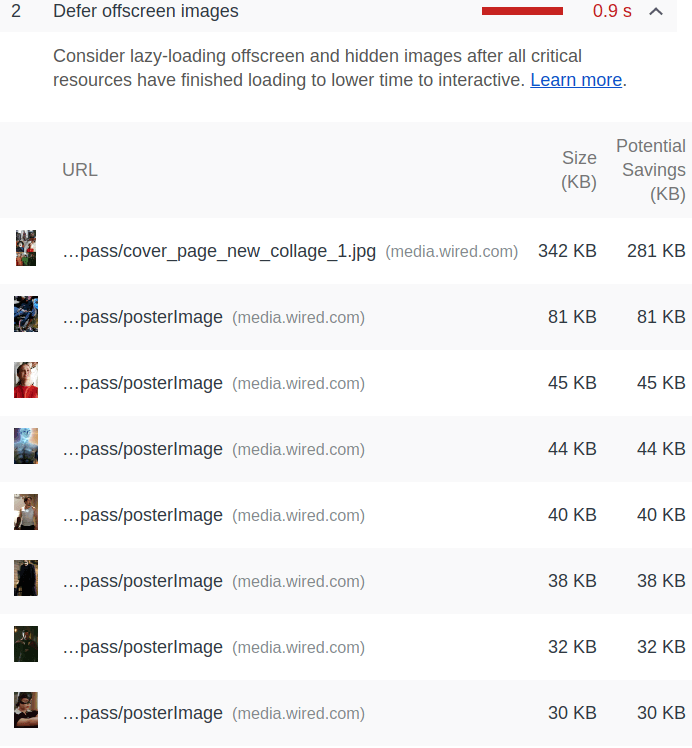Open the posterImage URL sized 44 KB
This screenshot has width=692, height=748.
pyautogui.click(x=143, y=449)
